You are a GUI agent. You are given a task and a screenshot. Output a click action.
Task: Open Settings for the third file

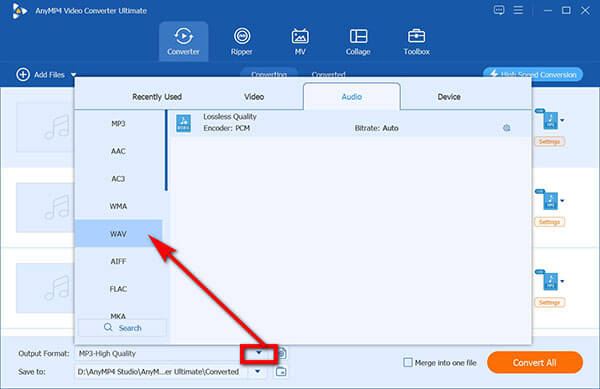point(549,302)
